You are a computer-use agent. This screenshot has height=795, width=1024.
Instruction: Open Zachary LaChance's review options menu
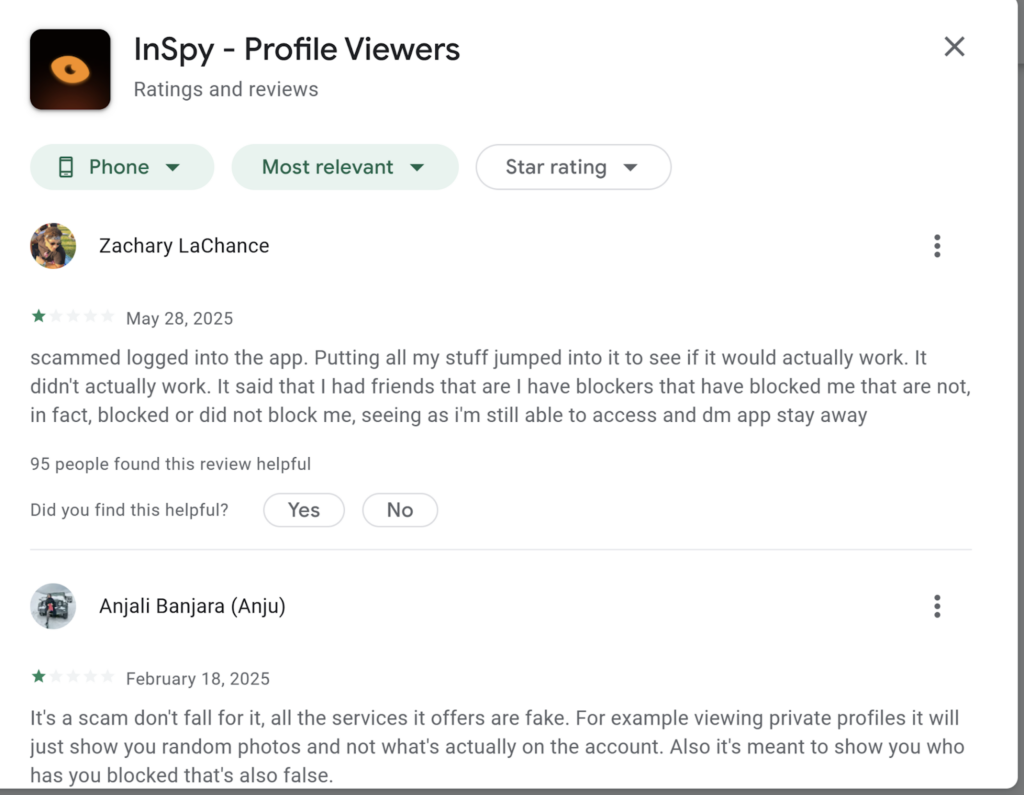click(x=937, y=245)
